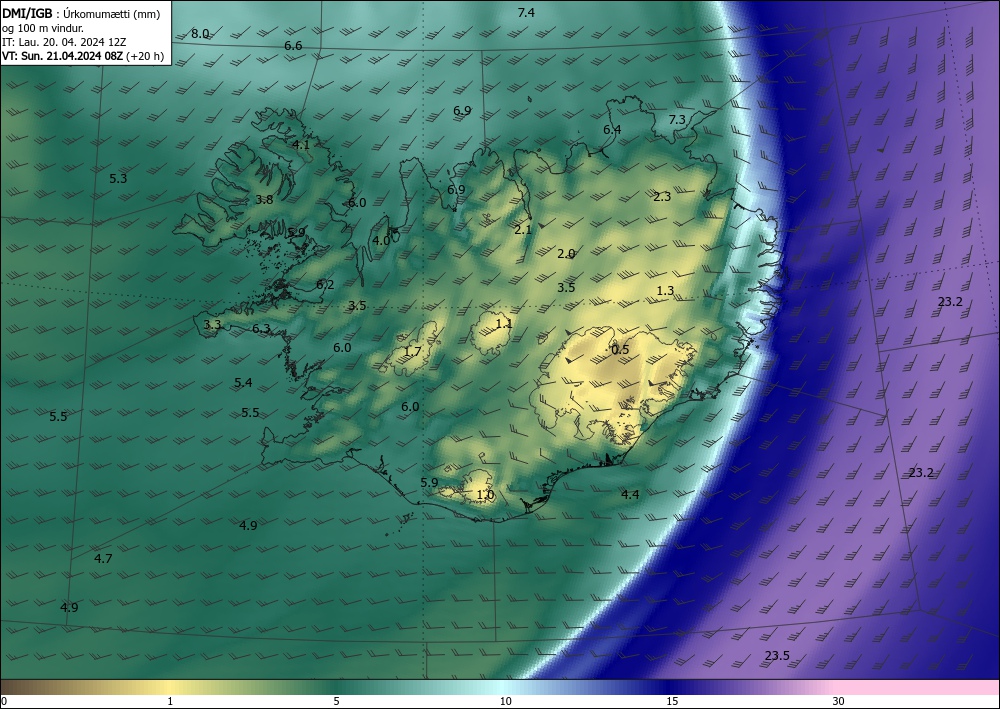Click the 5.4 value label
1000x709 pixels.
click(243, 383)
